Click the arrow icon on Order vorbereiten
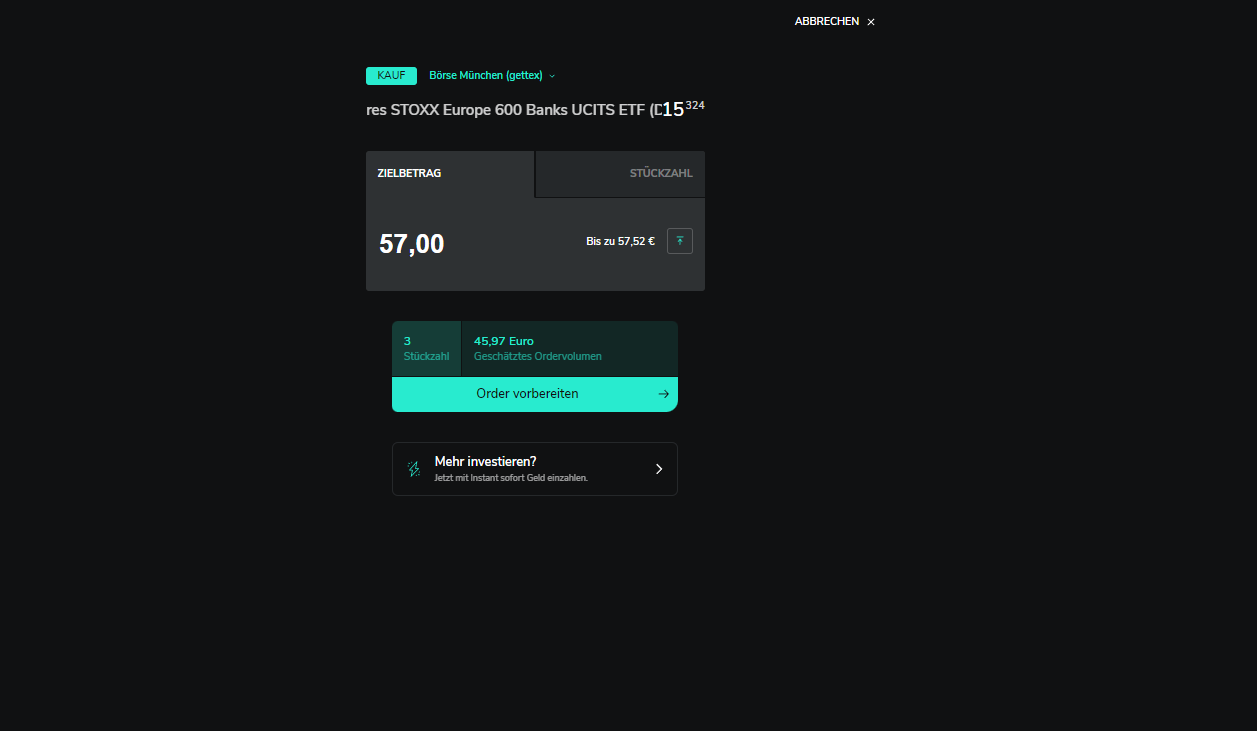1257x731 pixels. click(x=663, y=394)
